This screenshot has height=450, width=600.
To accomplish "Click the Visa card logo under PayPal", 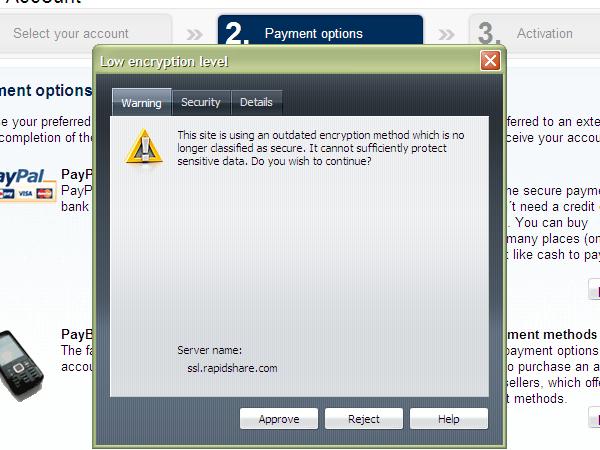I will pos(25,193).
